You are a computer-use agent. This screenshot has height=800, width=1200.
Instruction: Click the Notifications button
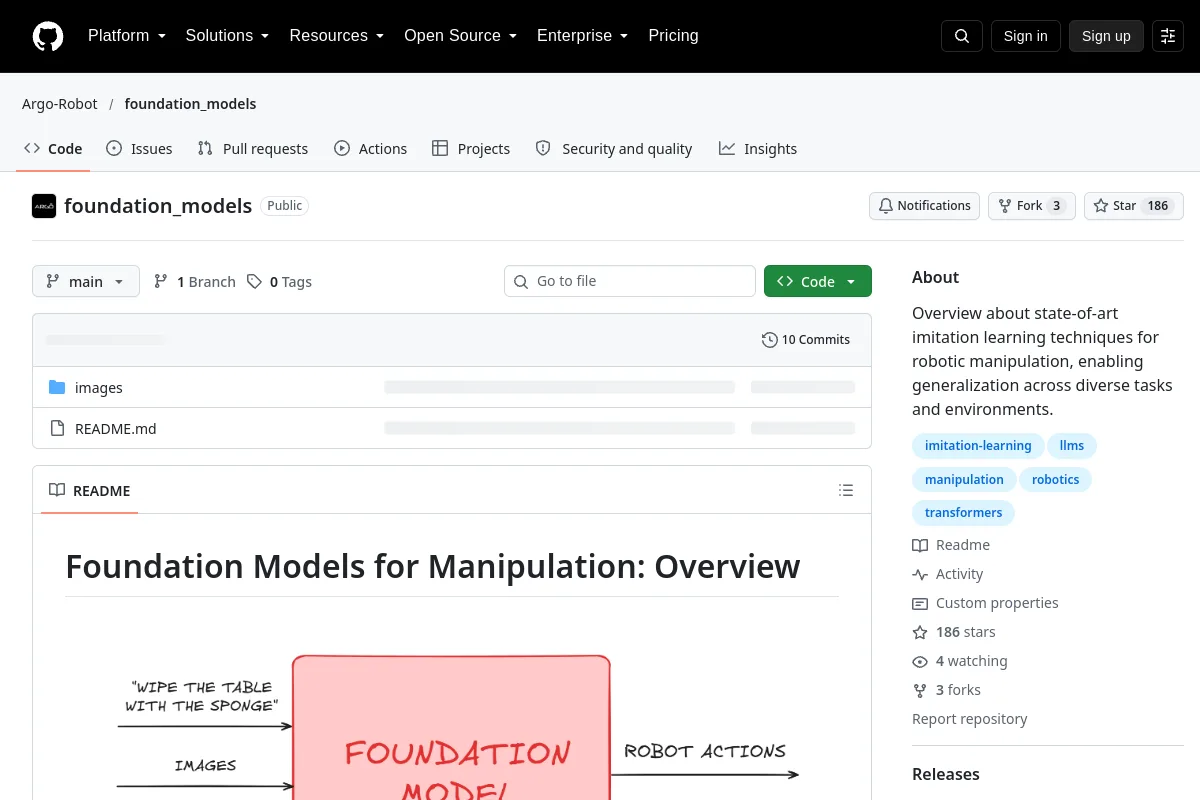point(924,206)
